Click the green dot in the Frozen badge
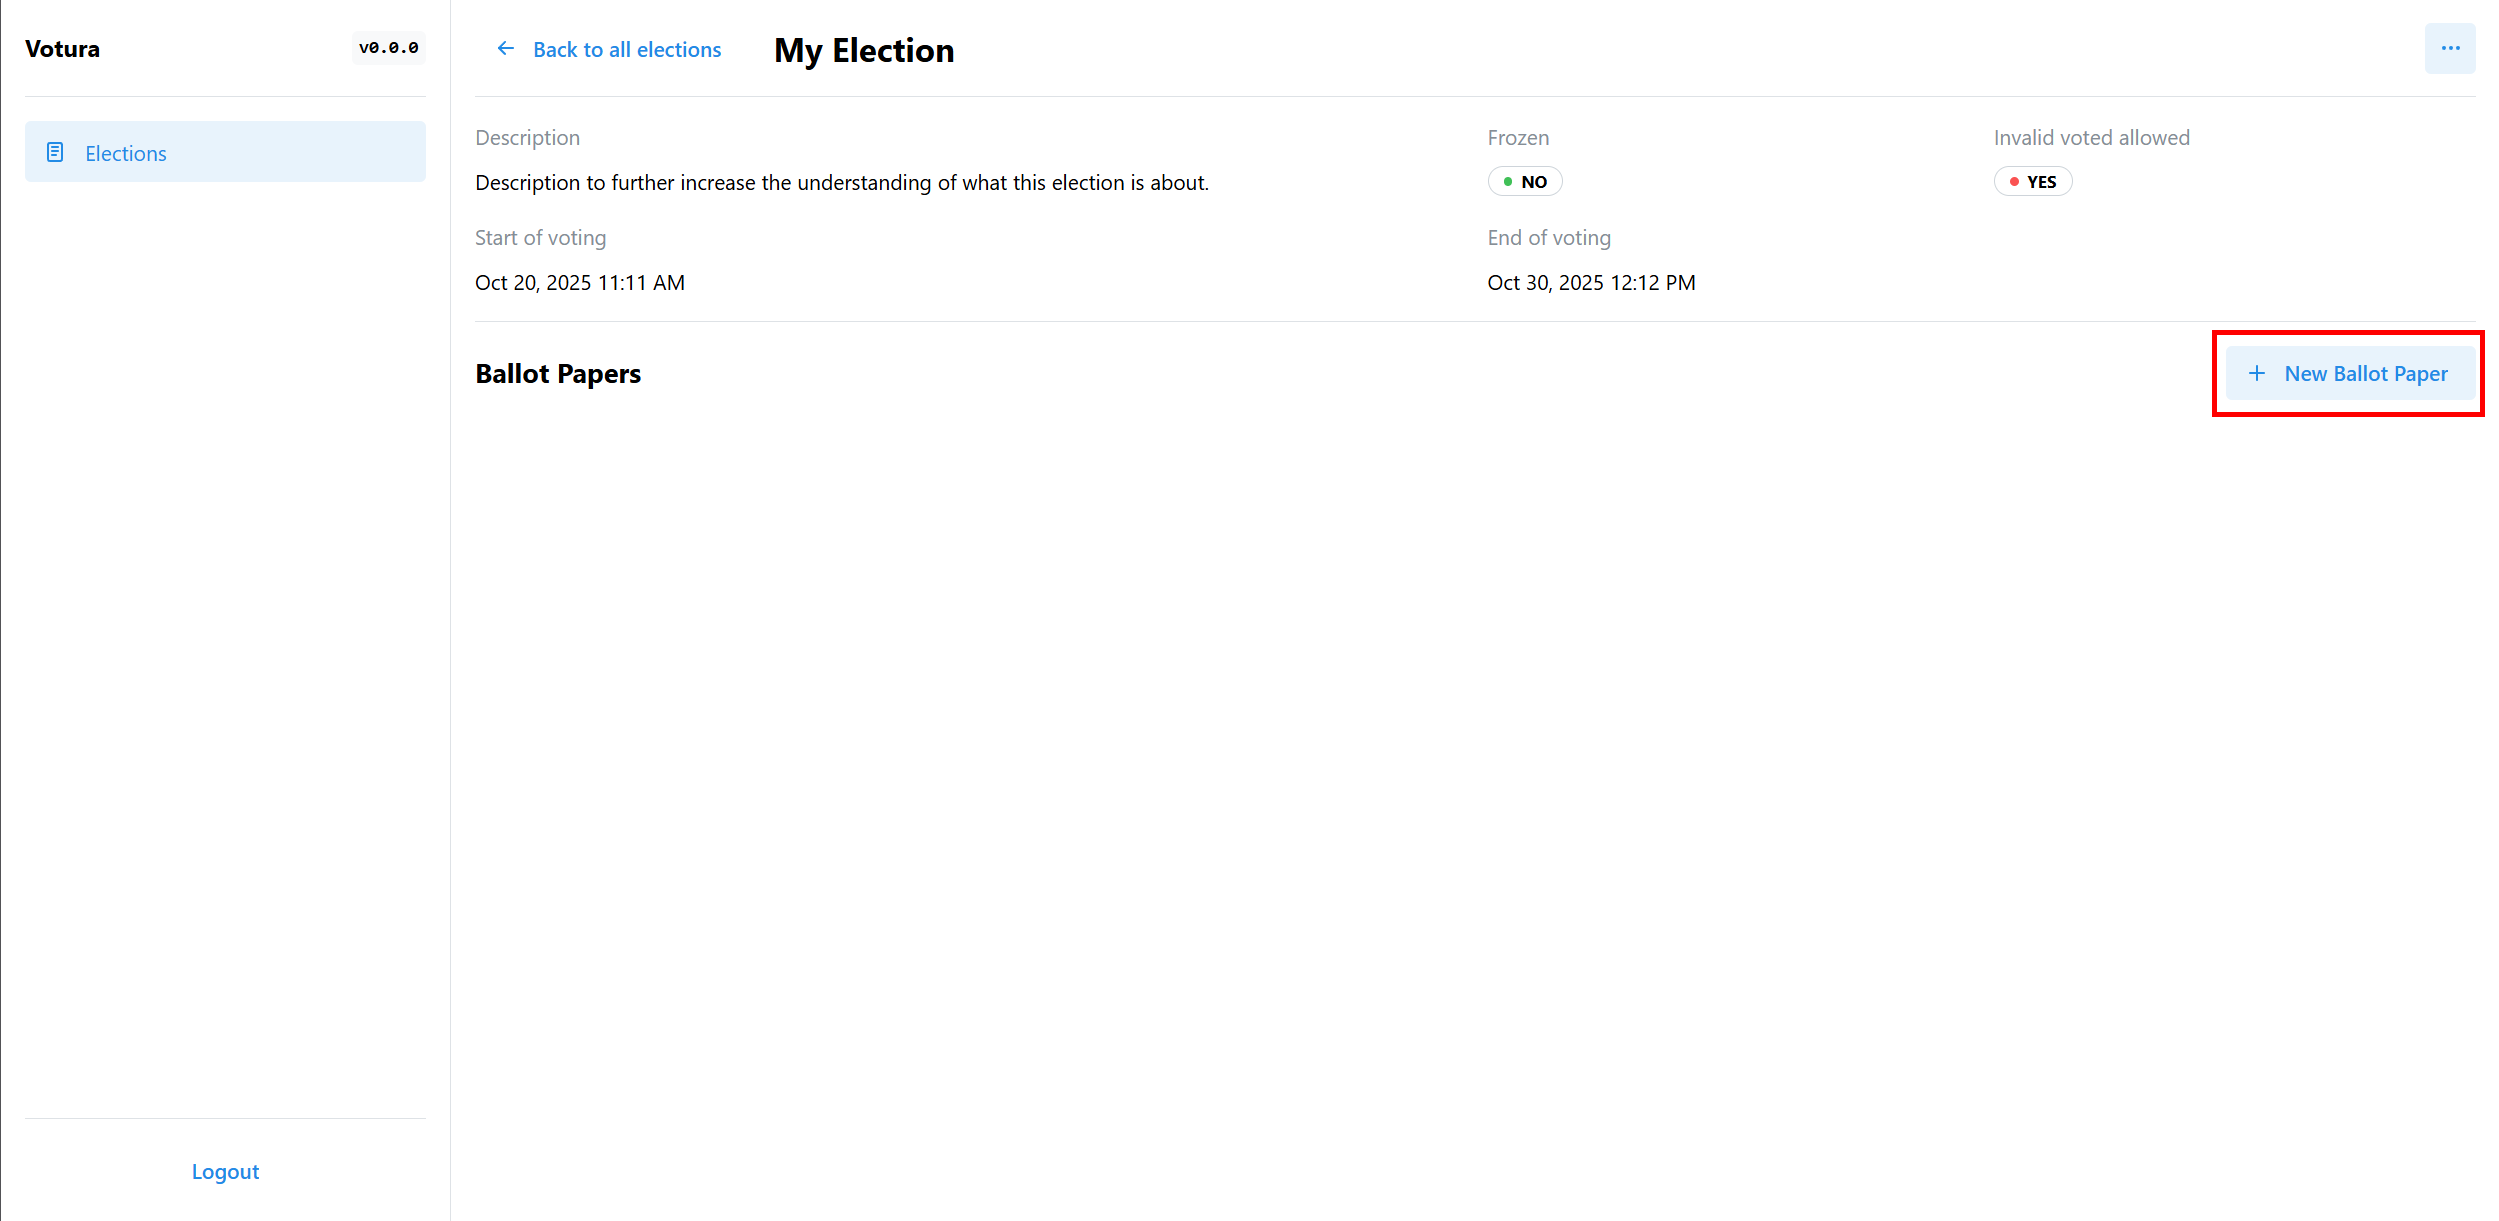Image resolution: width=2499 pixels, height=1221 pixels. coord(1508,182)
